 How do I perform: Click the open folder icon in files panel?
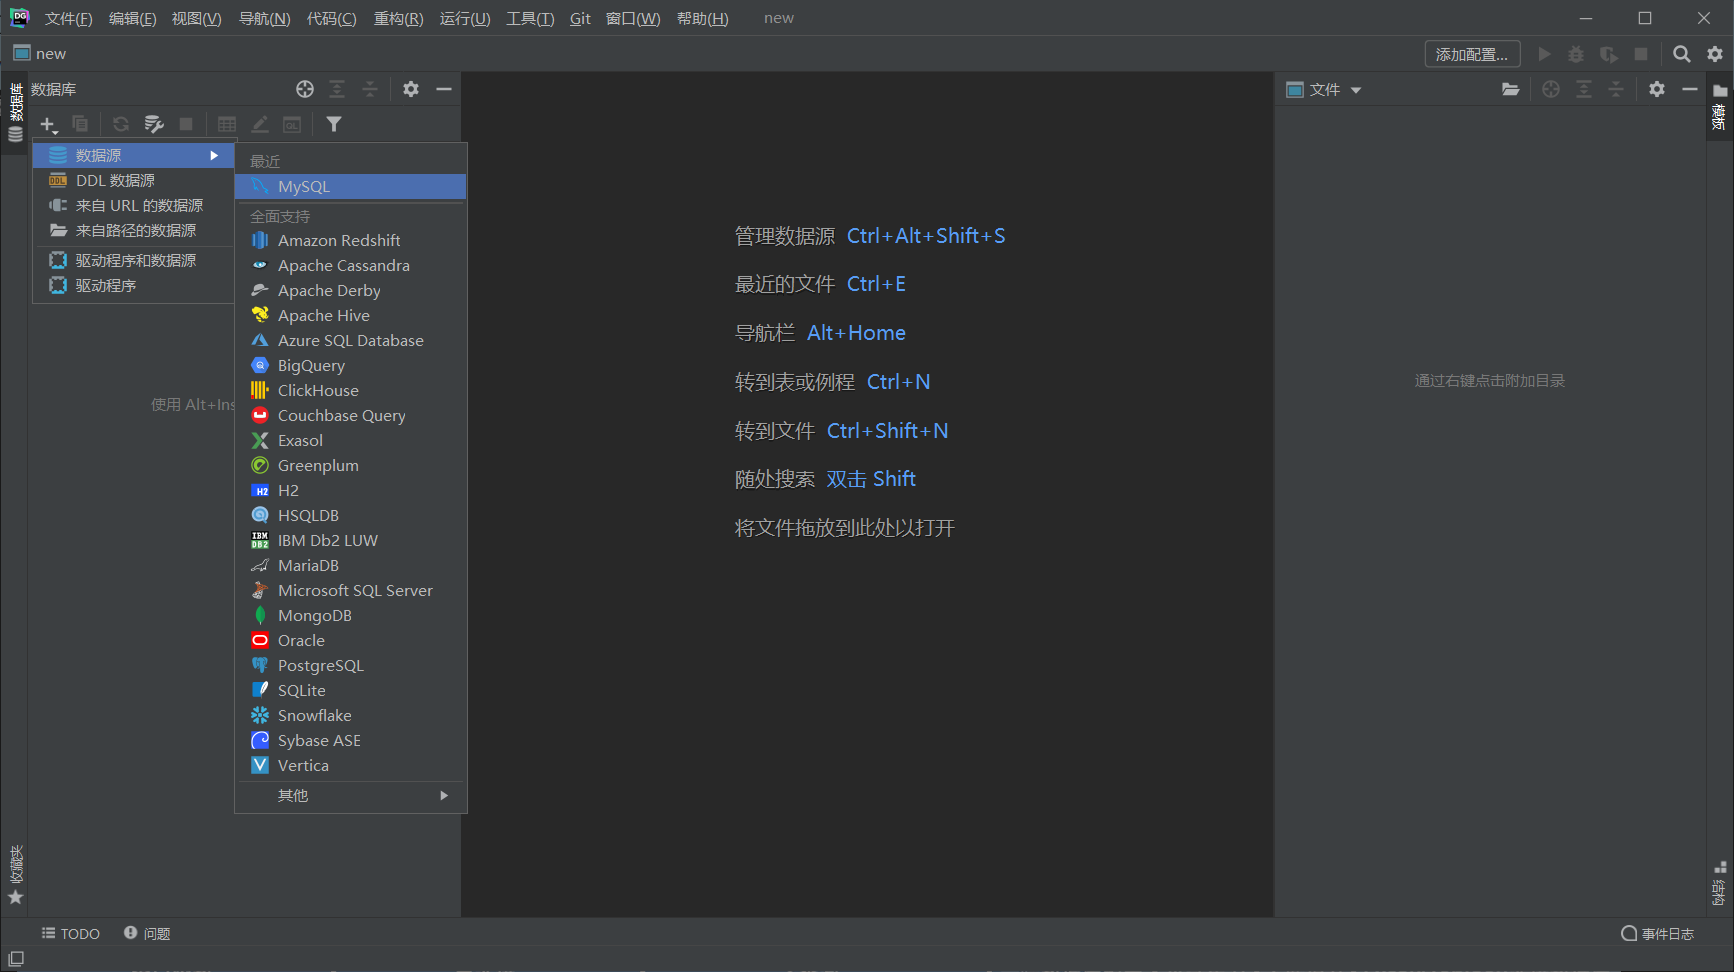[1511, 89]
